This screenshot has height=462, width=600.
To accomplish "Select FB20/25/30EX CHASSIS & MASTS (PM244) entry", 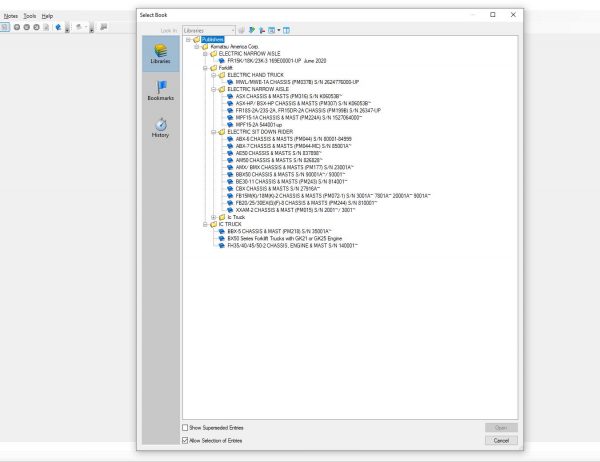I will tap(307, 203).
